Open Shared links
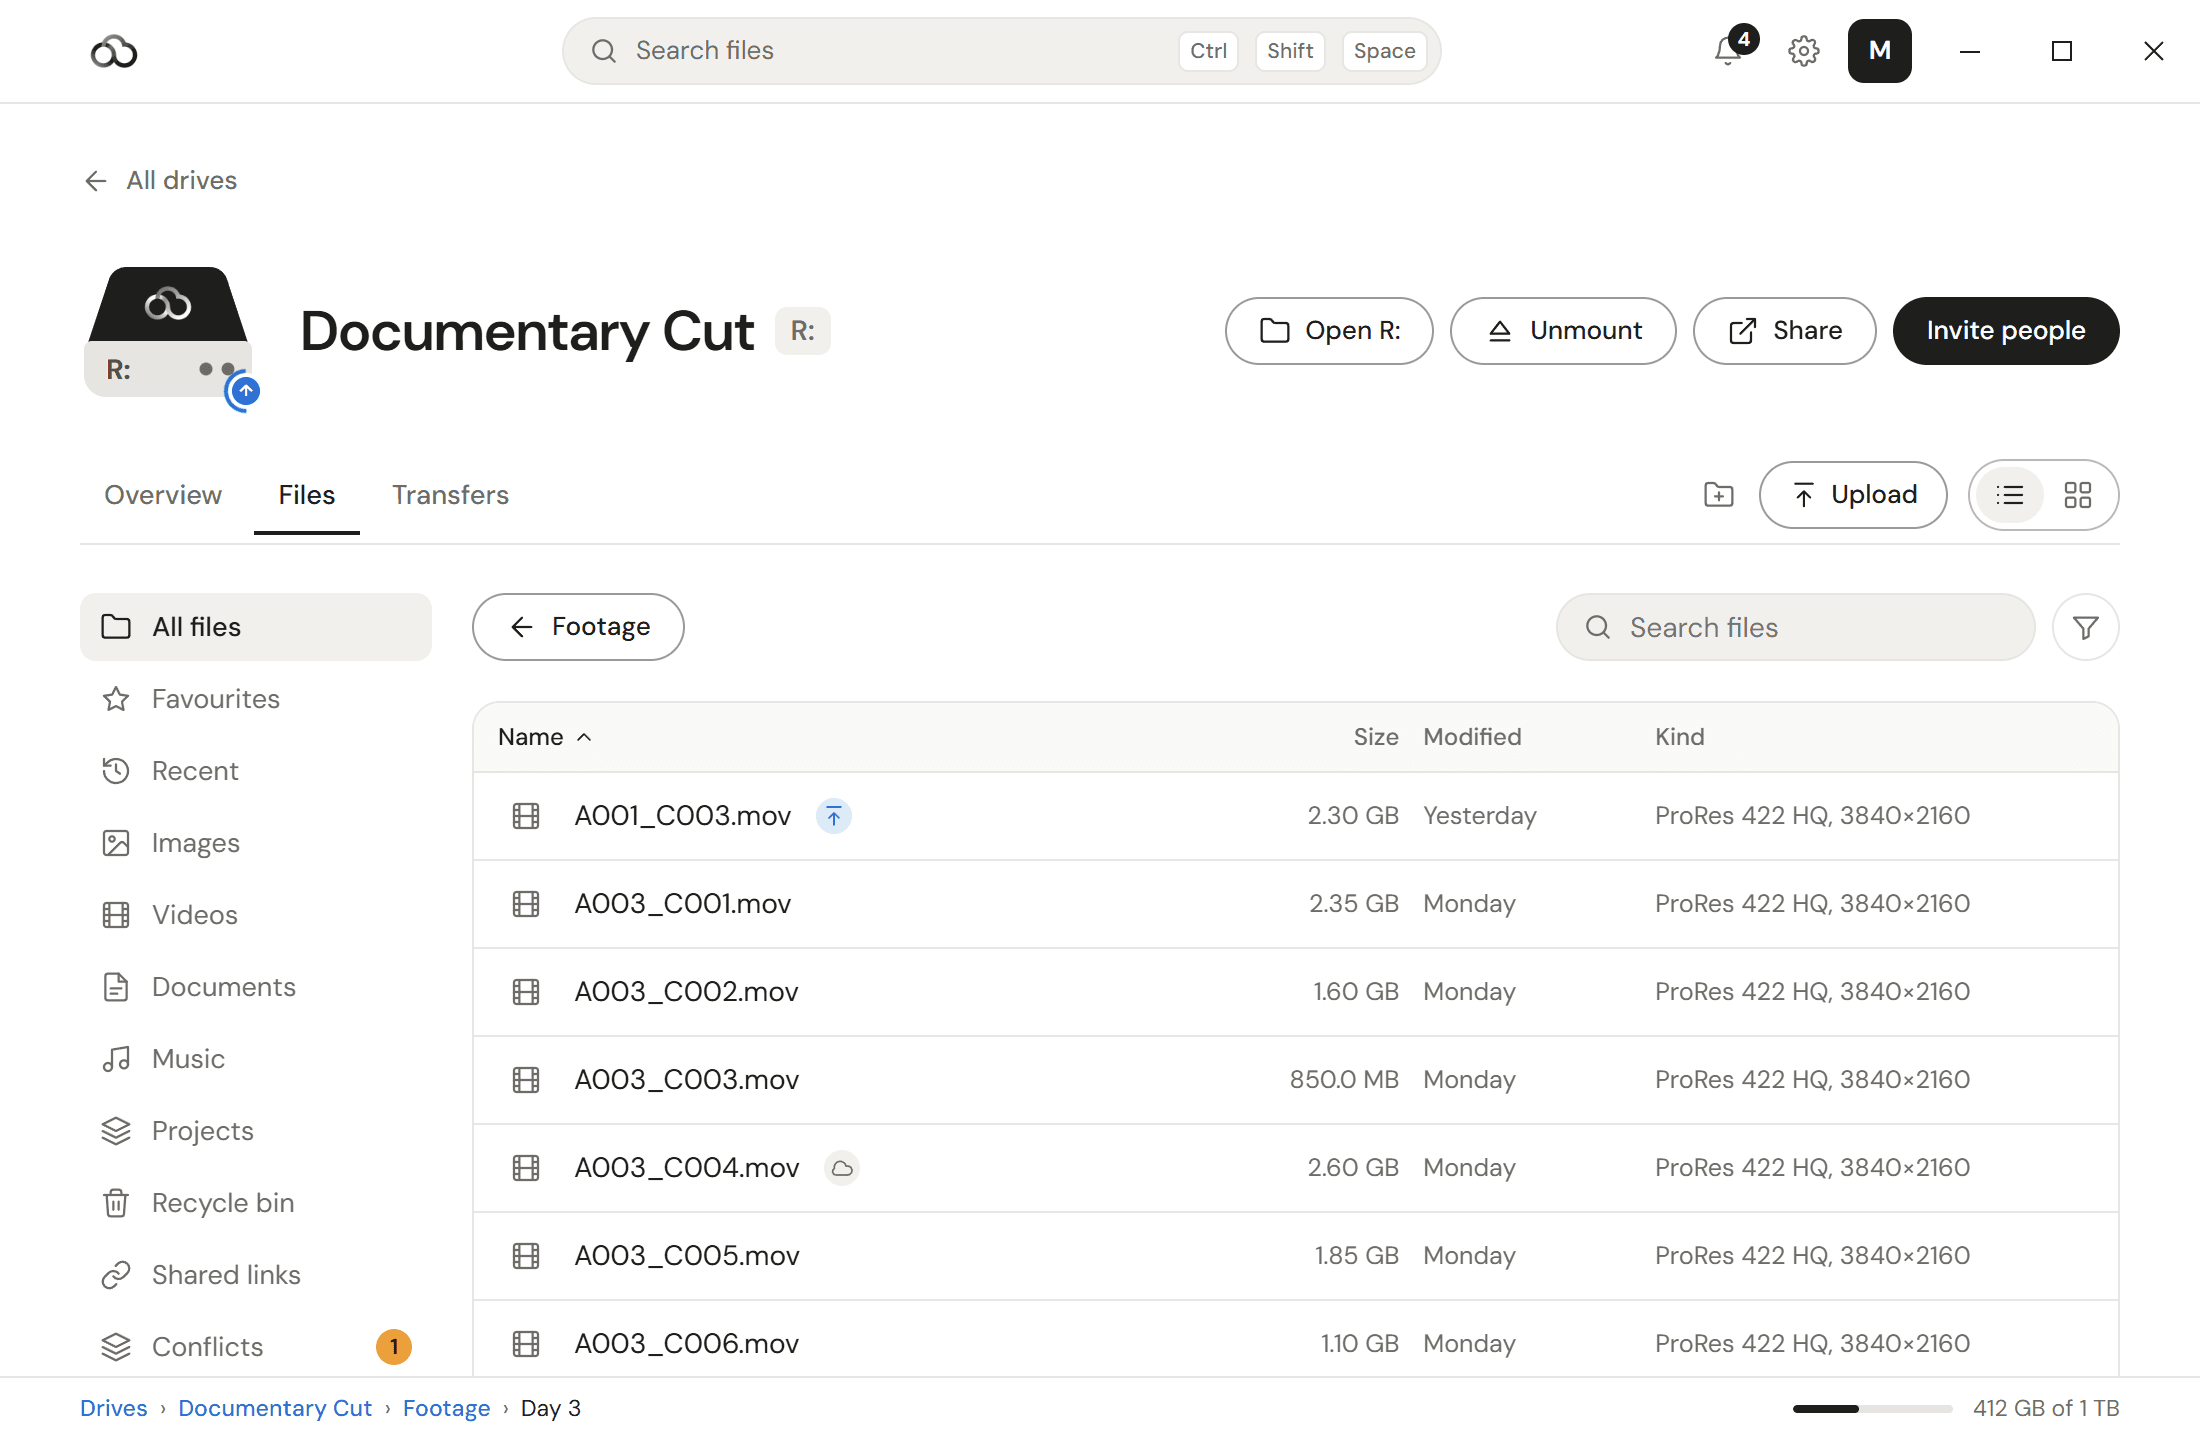 point(256,1275)
